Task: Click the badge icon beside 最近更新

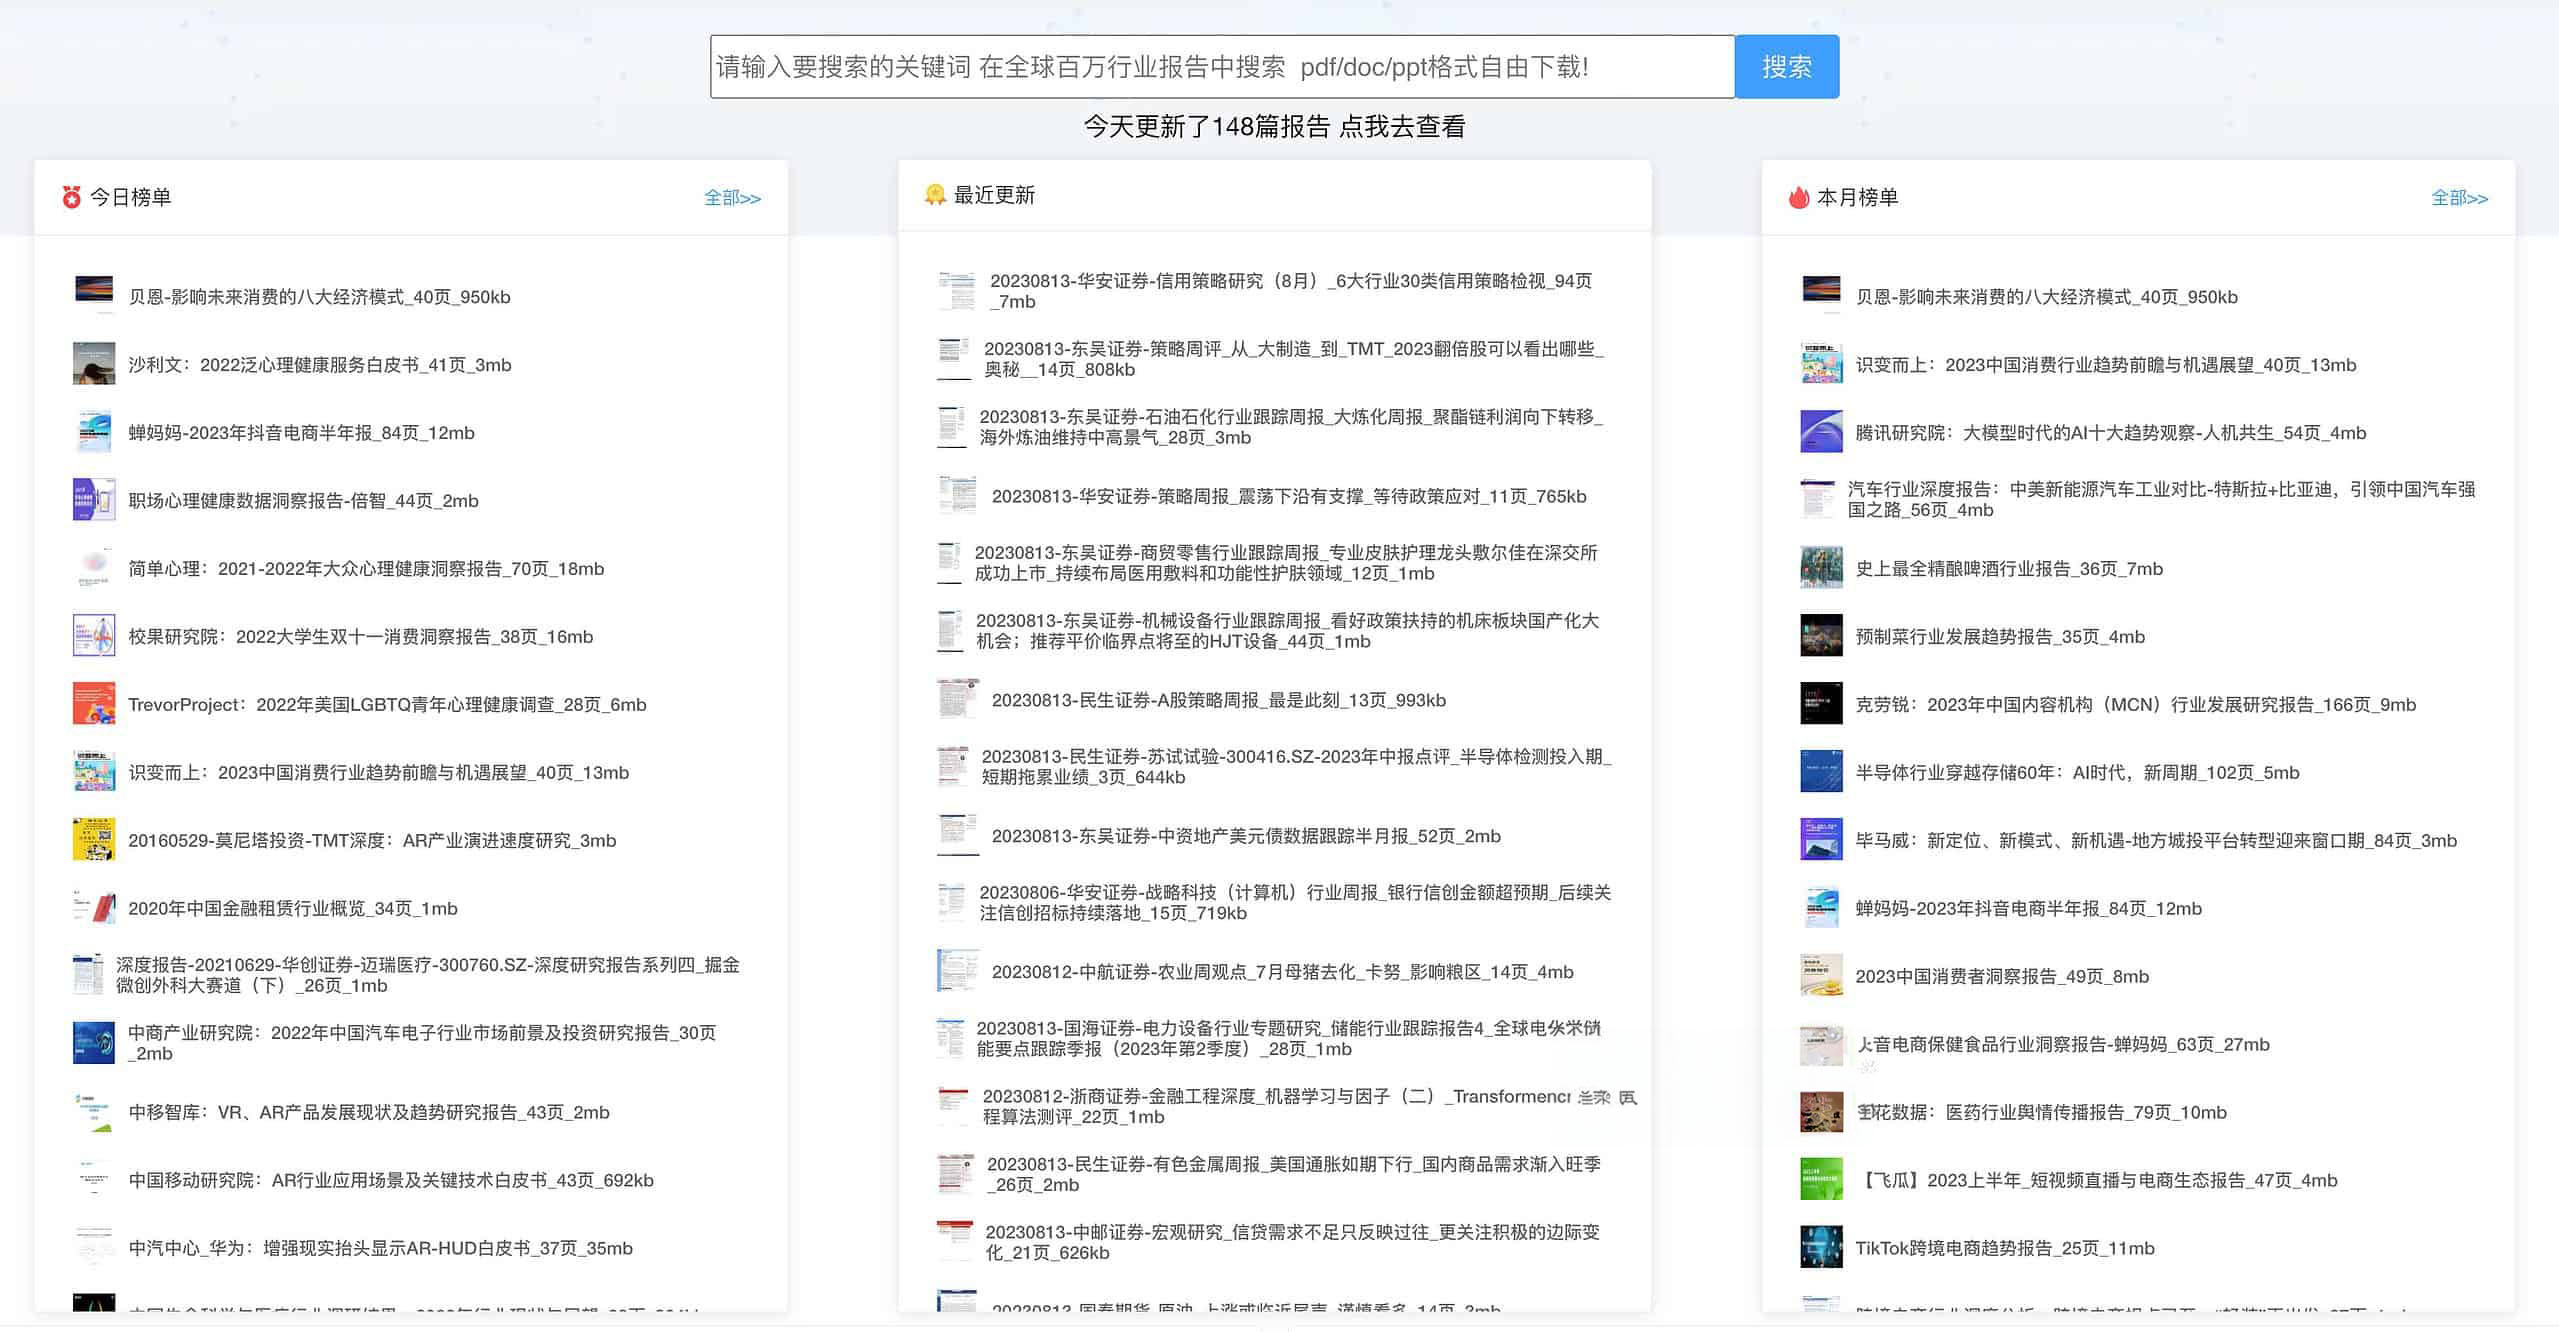Action: pos(935,195)
